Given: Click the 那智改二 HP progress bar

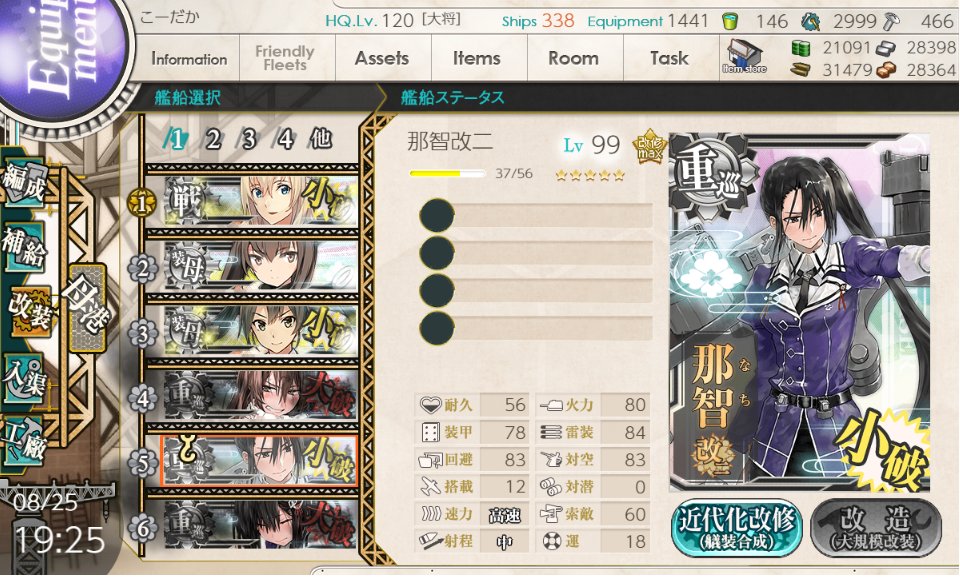Looking at the screenshot, I should (x=447, y=173).
